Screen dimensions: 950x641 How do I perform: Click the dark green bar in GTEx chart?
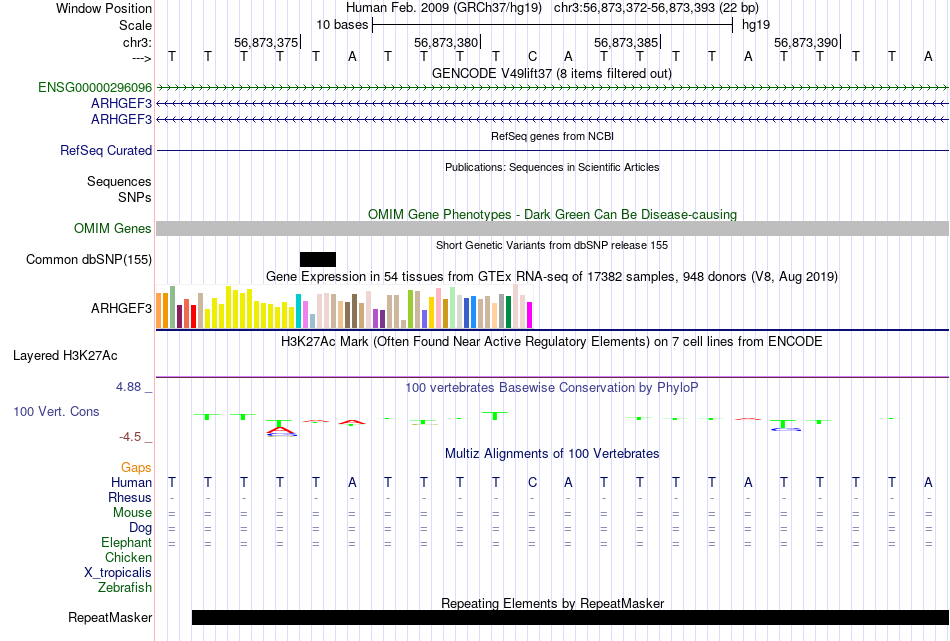(x=508, y=312)
